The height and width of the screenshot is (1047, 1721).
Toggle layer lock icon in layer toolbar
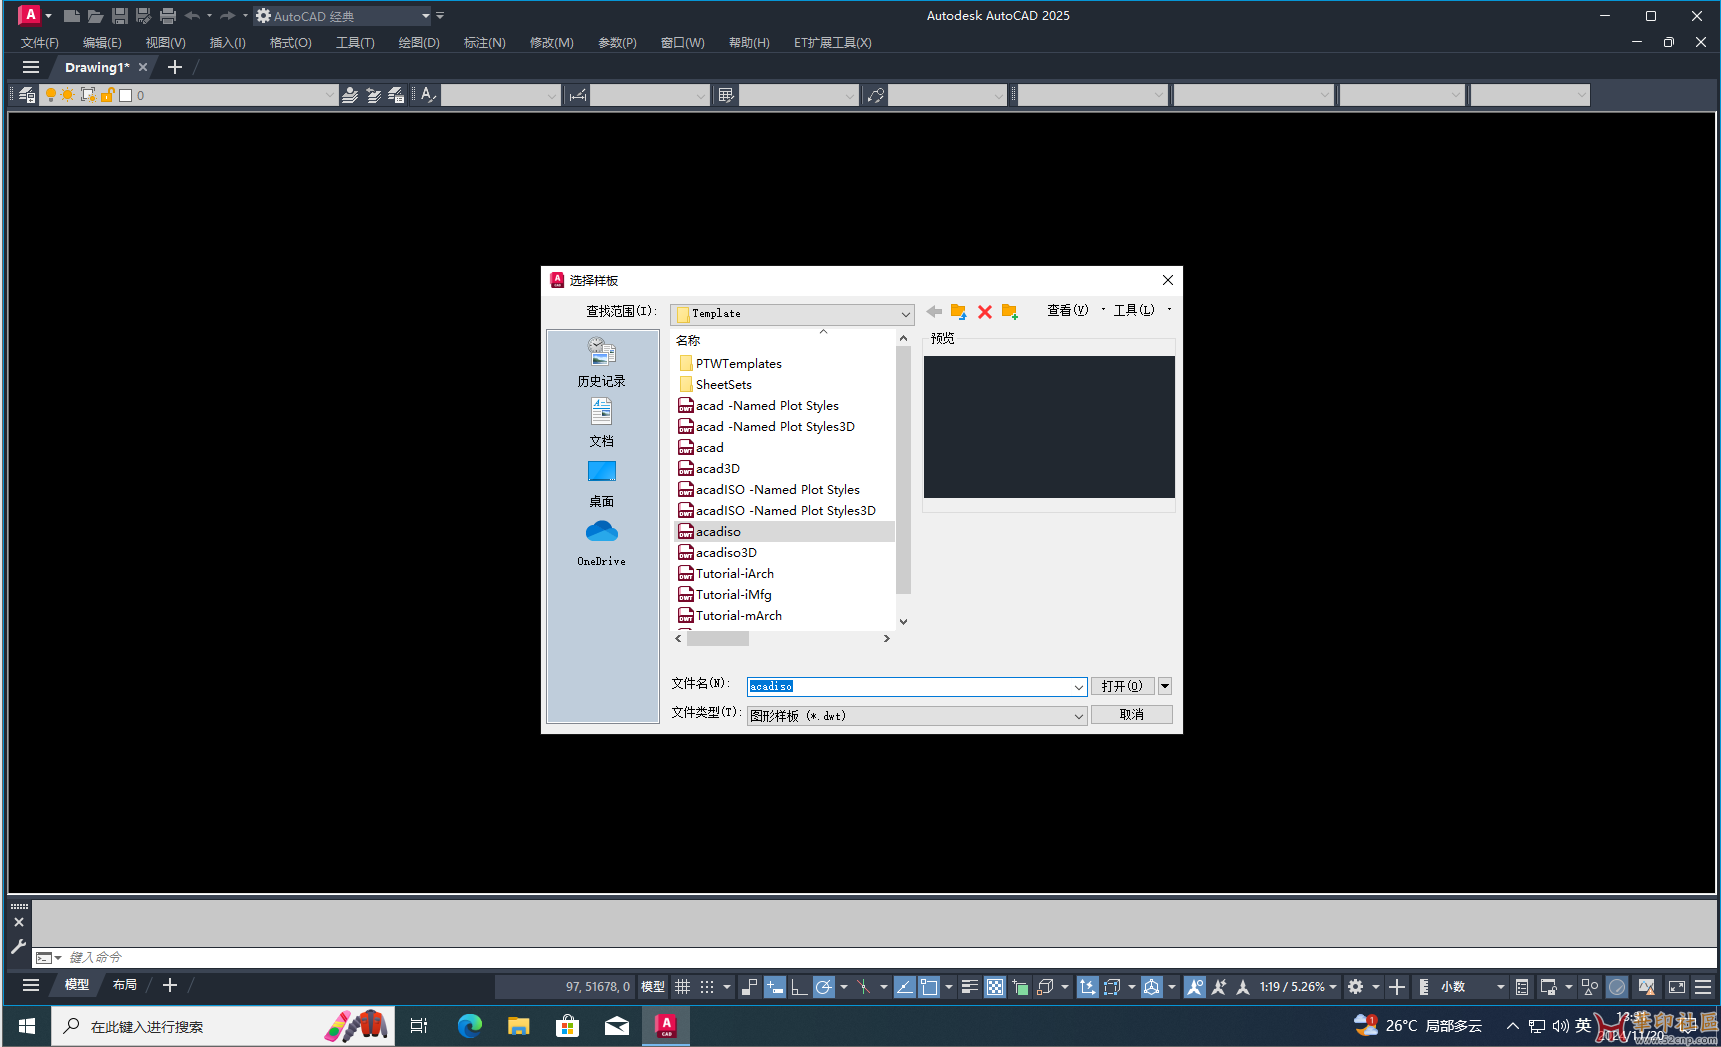click(107, 95)
